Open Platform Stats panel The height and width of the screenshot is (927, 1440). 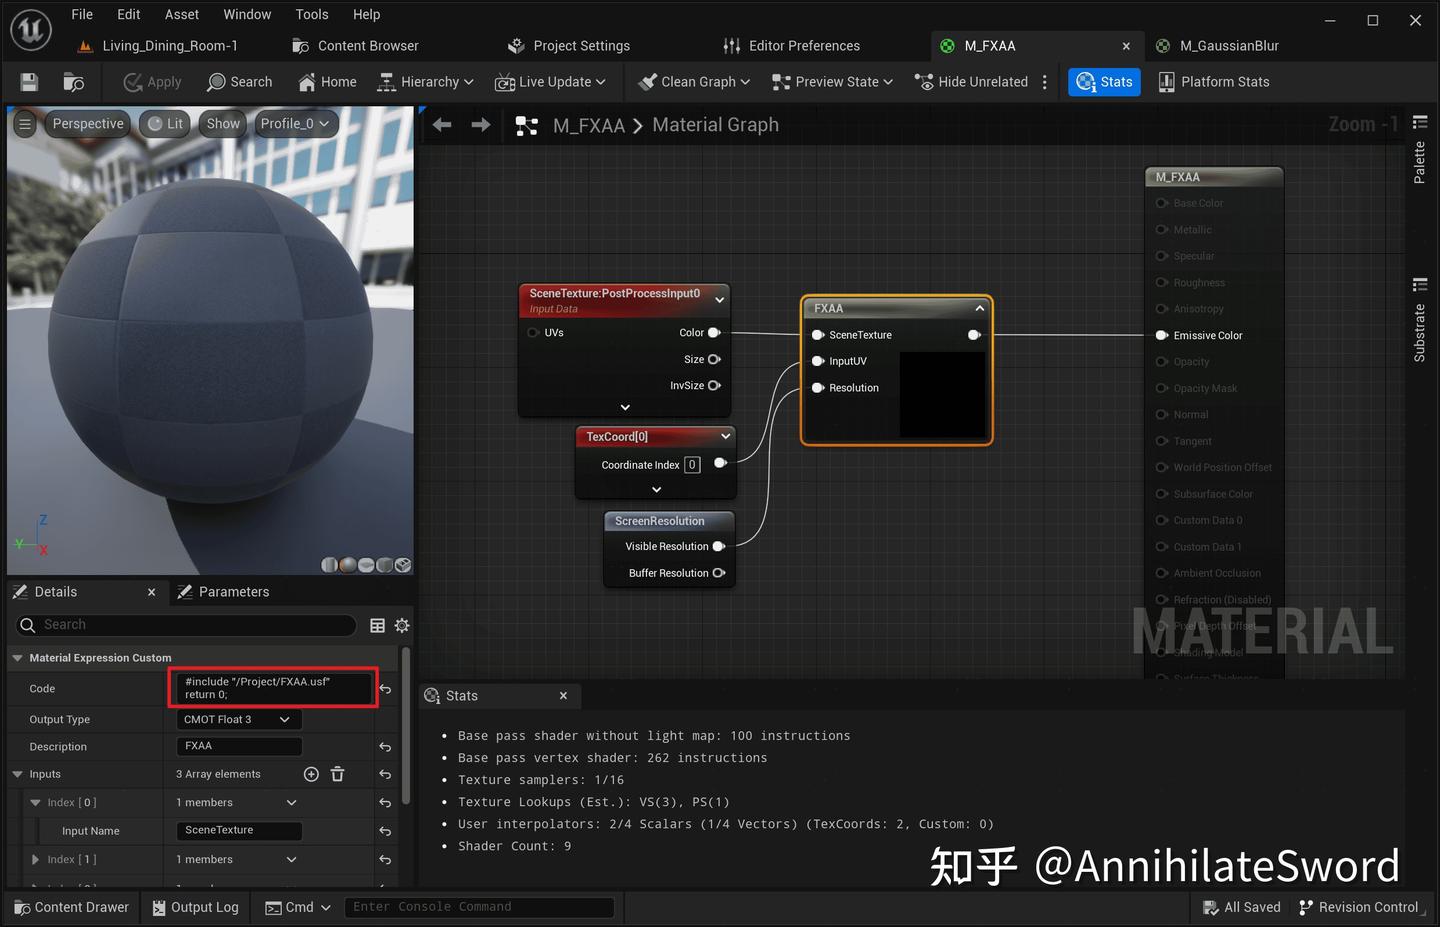click(x=1213, y=81)
